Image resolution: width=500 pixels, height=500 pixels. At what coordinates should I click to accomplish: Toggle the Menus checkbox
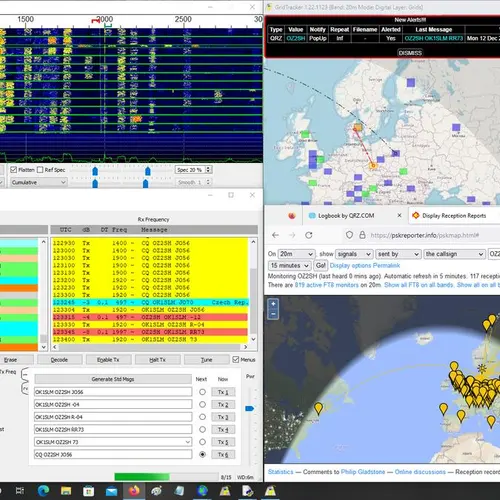click(x=236, y=359)
